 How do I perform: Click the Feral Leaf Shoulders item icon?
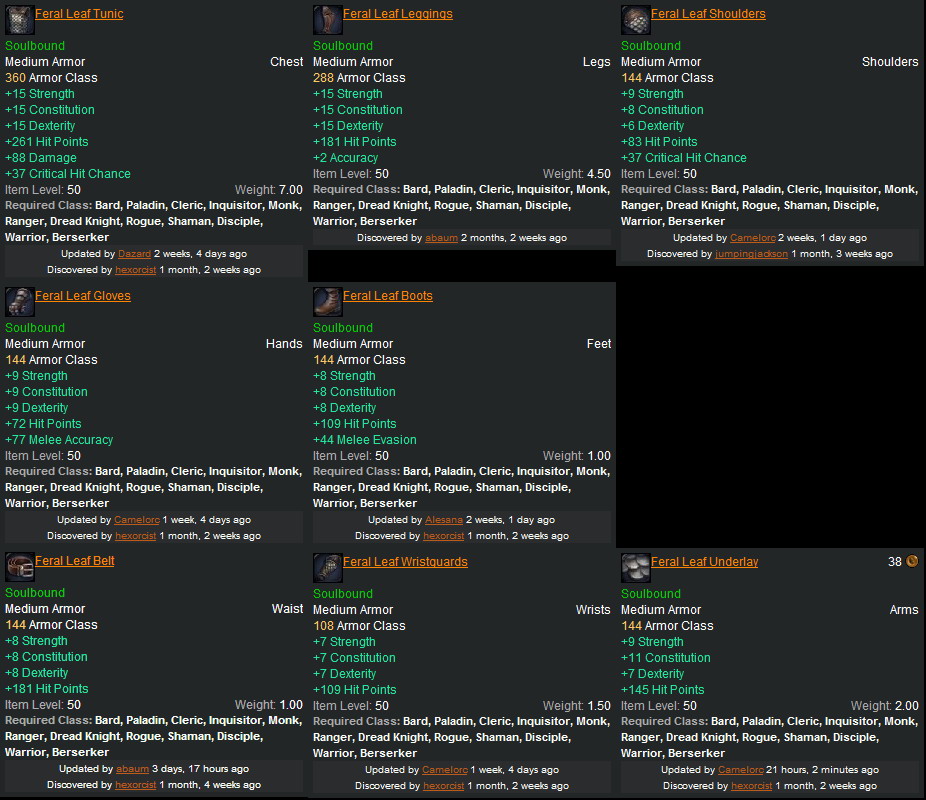[635, 19]
